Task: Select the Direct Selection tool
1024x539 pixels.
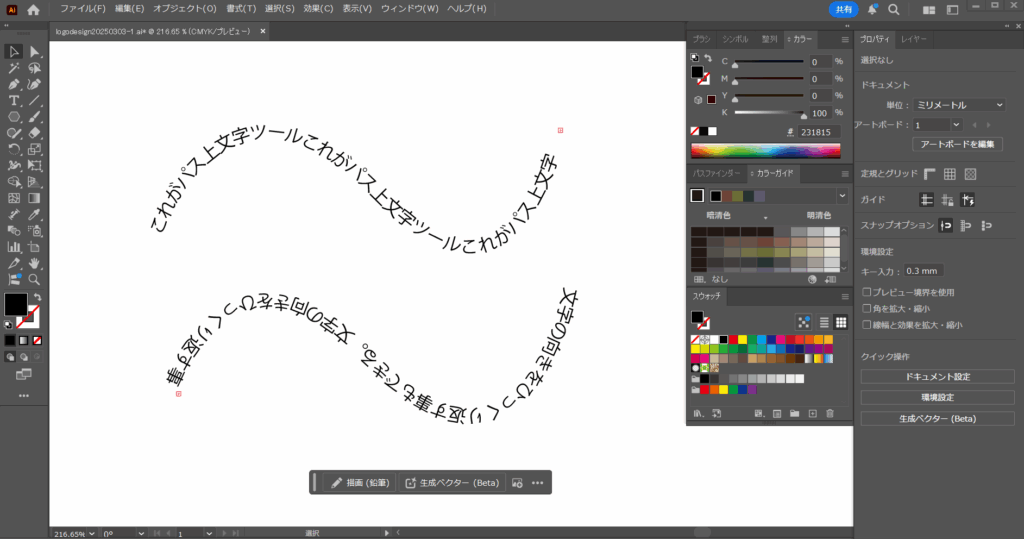Action: (35, 52)
